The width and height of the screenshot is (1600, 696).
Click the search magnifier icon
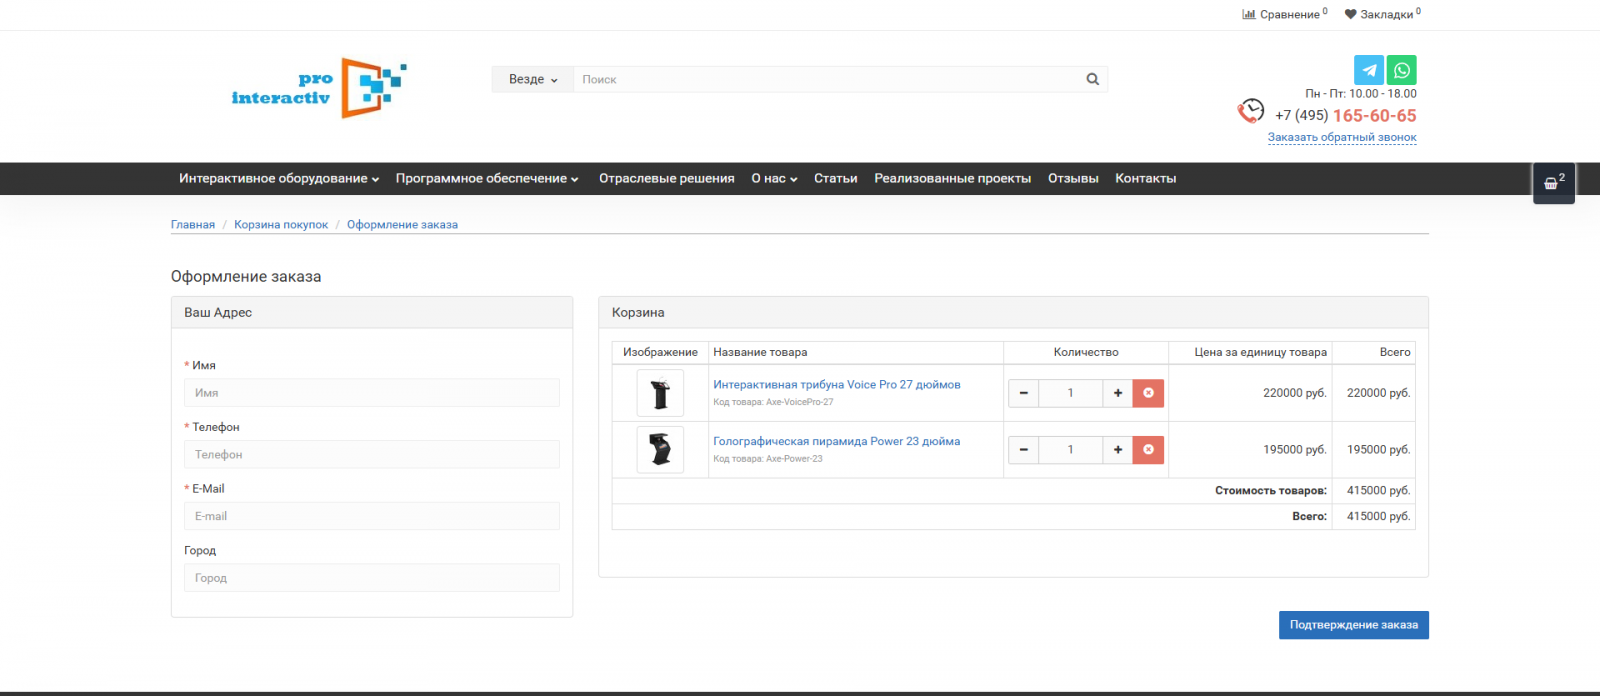click(x=1092, y=79)
